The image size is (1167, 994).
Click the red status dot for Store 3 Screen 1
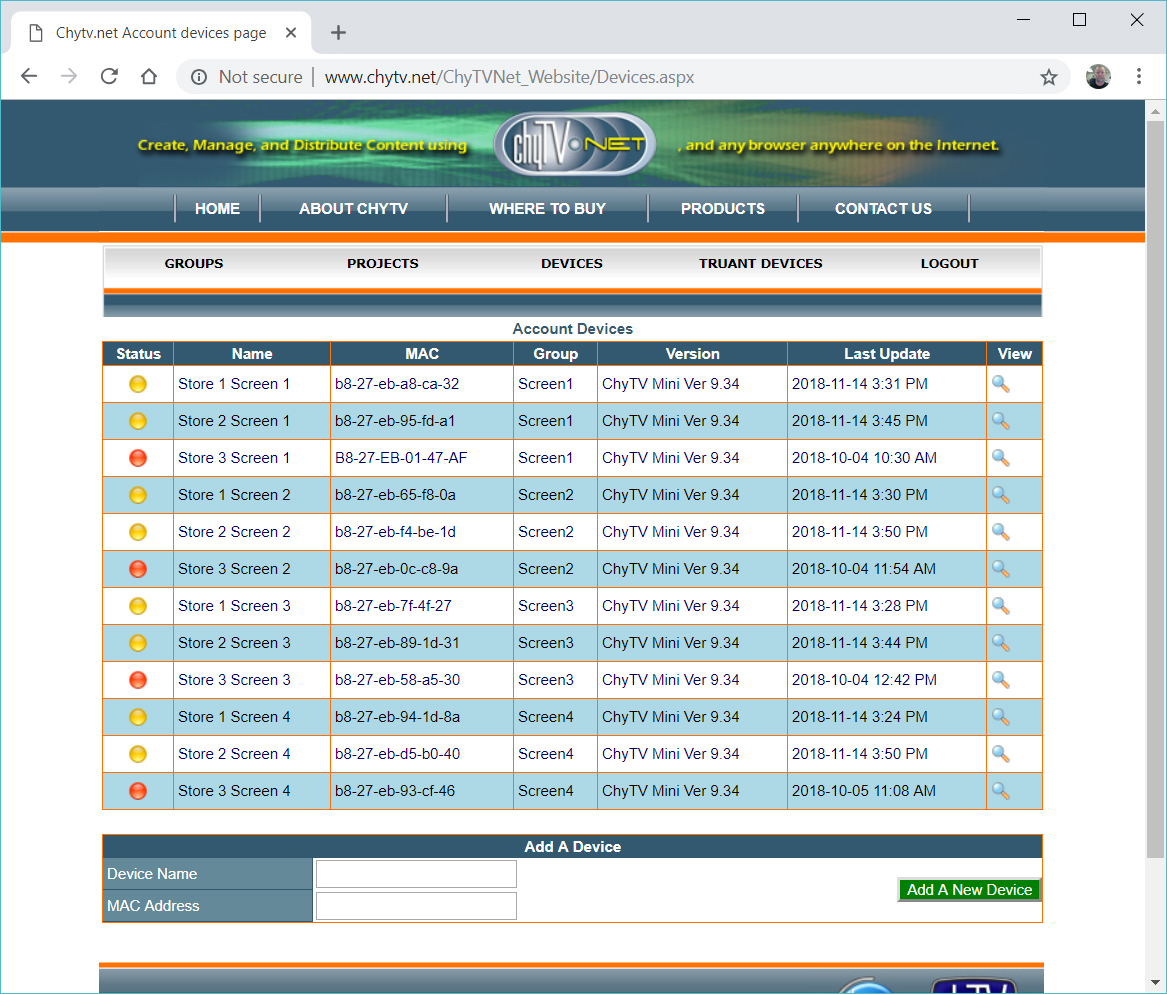coord(138,458)
